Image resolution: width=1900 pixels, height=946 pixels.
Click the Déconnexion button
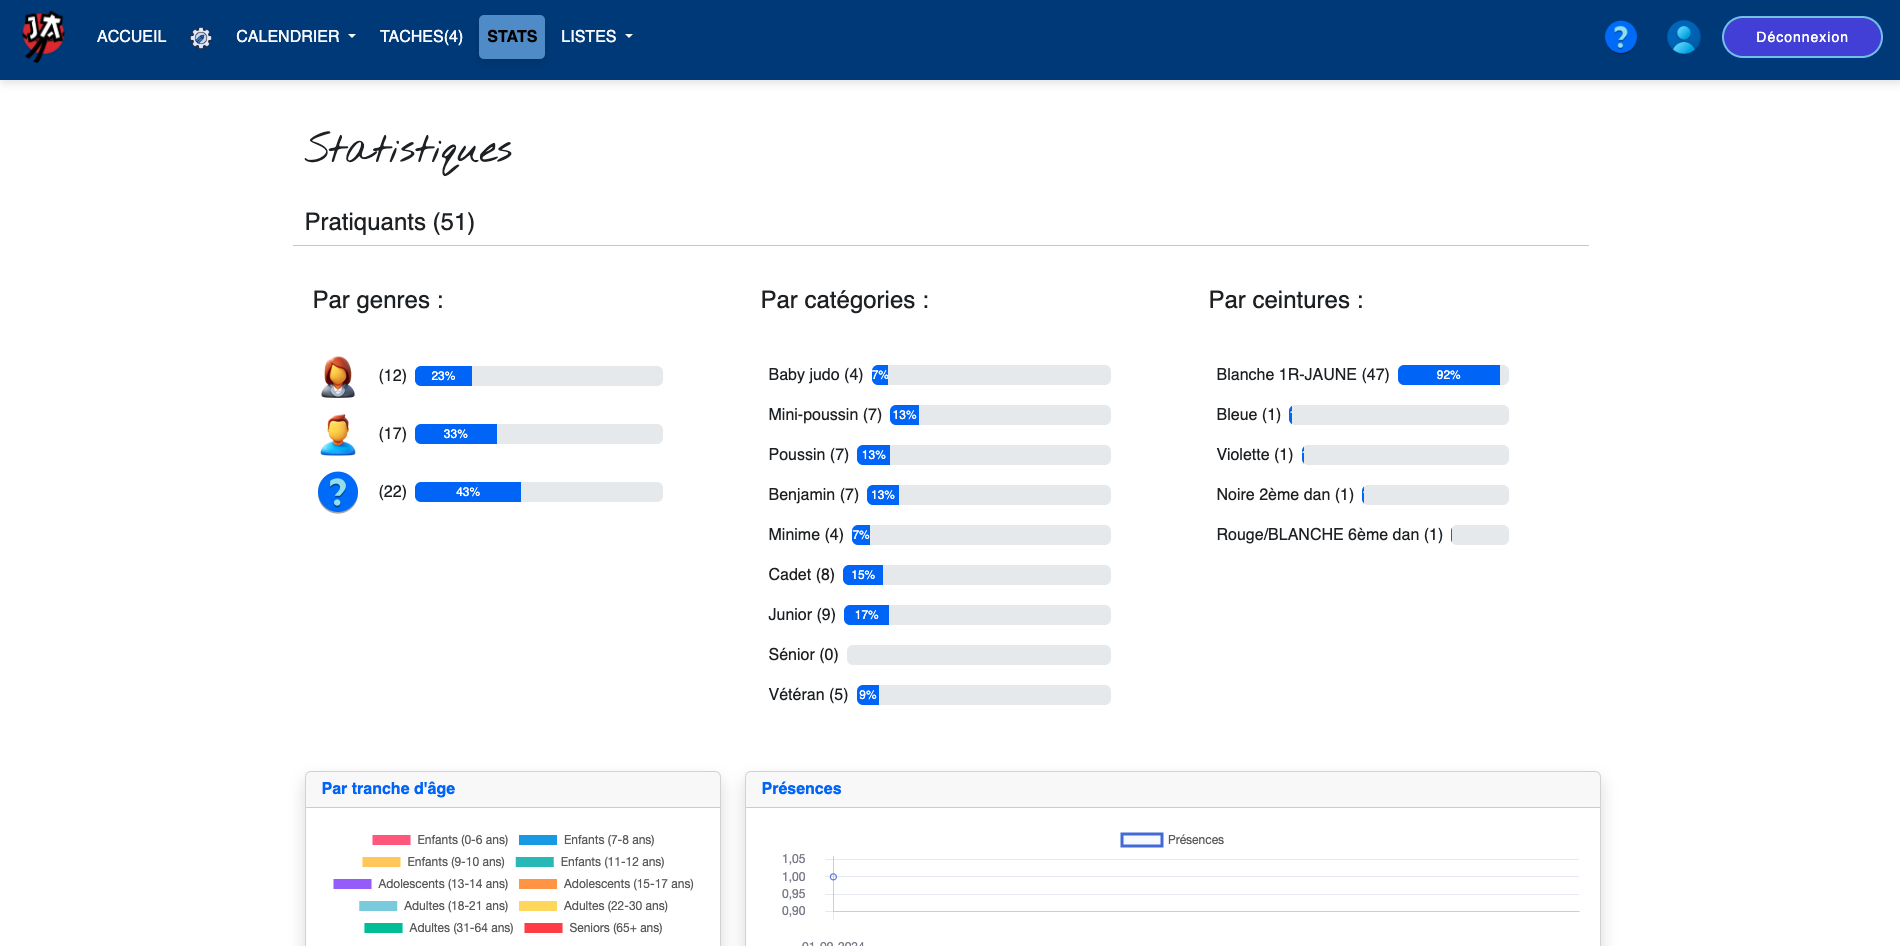(x=1802, y=37)
